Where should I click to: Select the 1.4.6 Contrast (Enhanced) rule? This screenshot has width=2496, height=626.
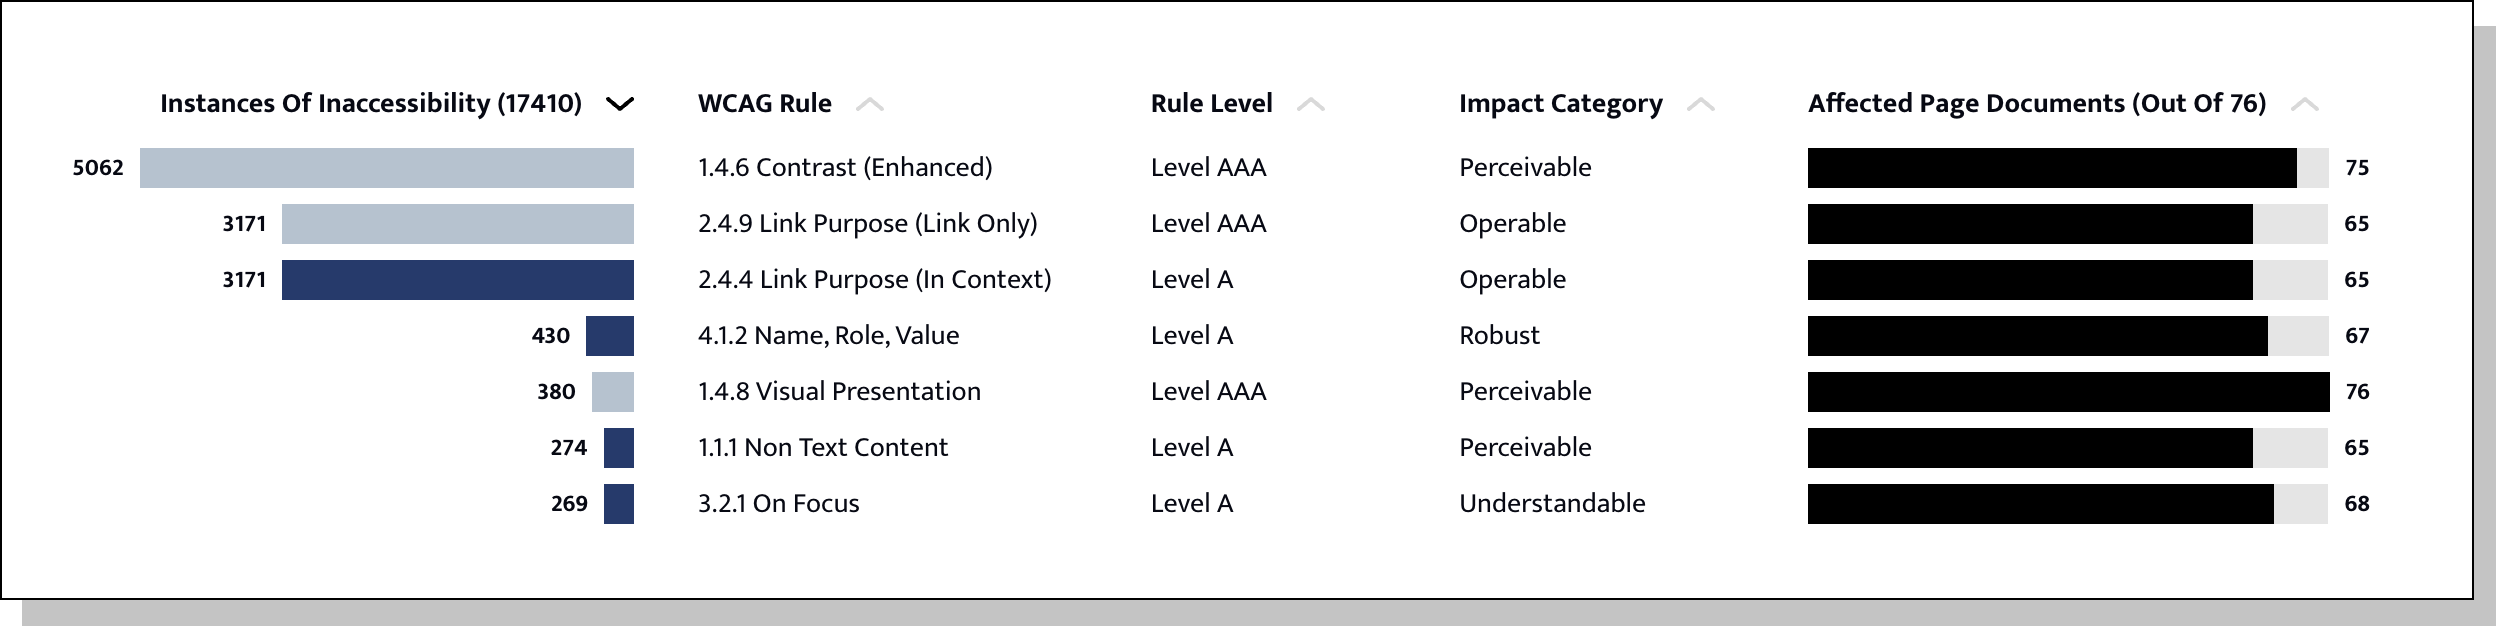tap(844, 167)
